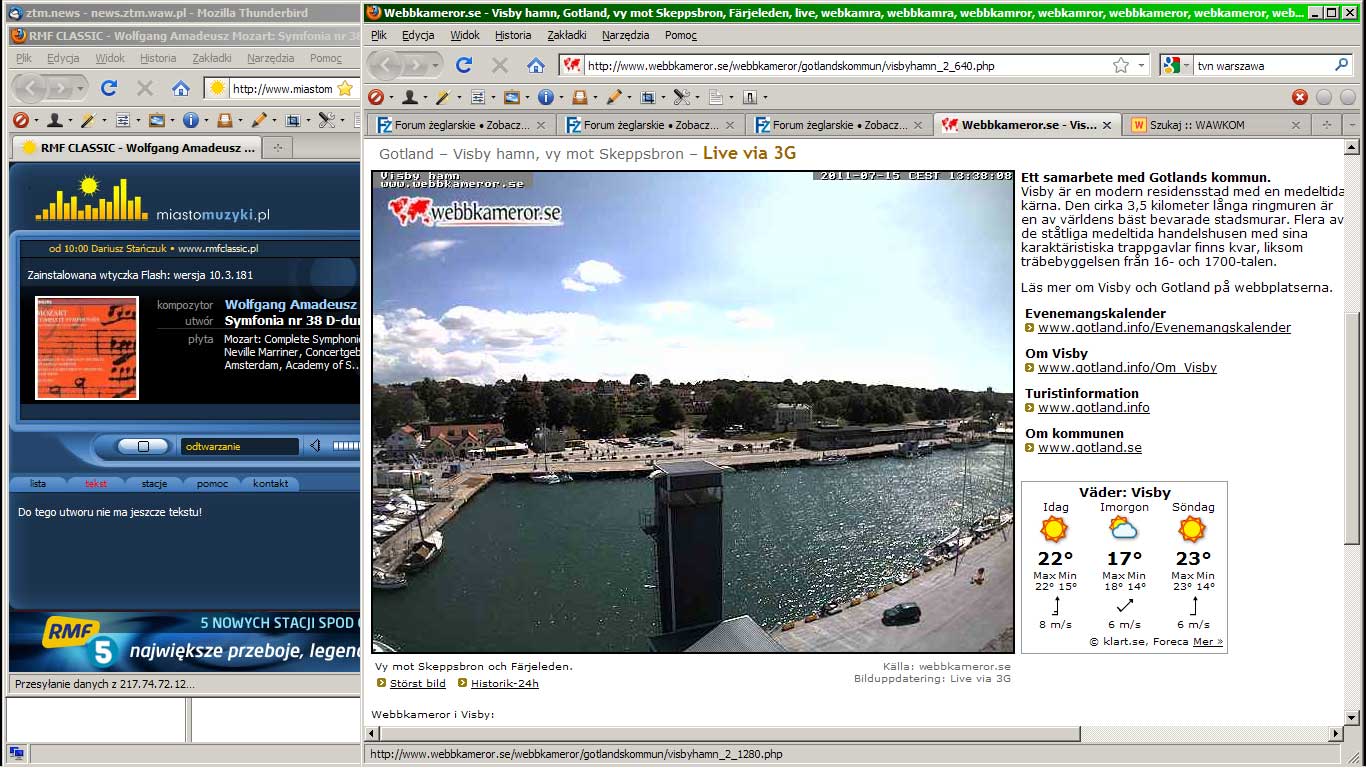This screenshot has width=1366, height=768.
Task: Bookmark the webbkameror page with star icon
Action: point(1121,65)
